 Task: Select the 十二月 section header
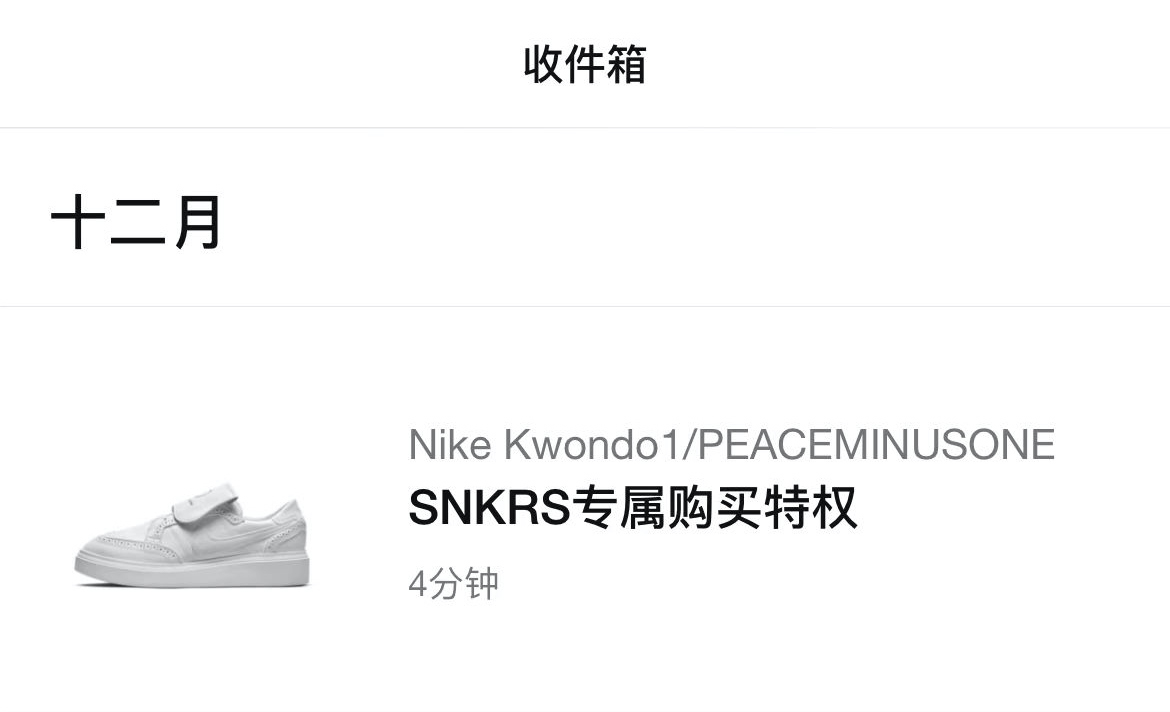pos(136,222)
